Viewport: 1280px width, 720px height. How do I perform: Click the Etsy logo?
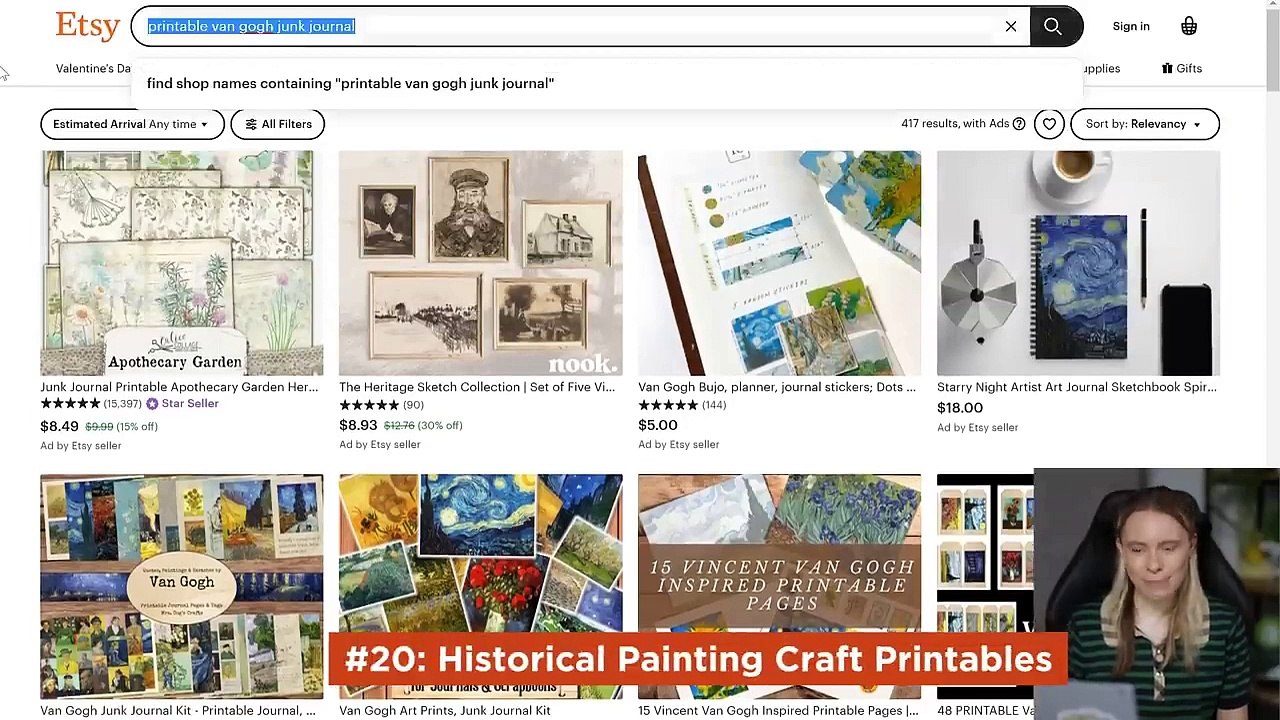(x=88, y=26)
